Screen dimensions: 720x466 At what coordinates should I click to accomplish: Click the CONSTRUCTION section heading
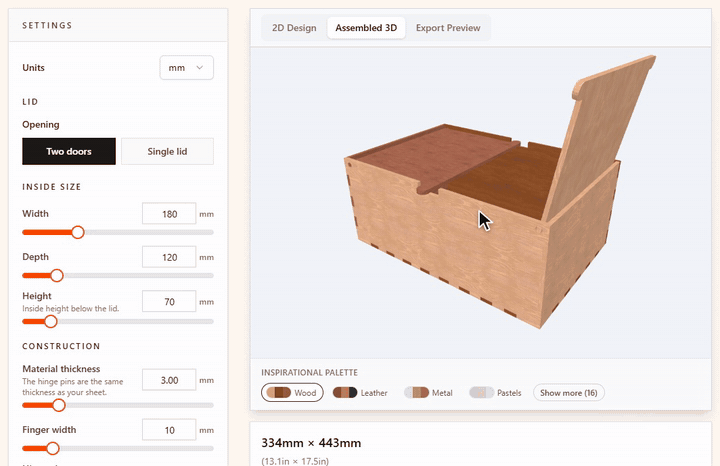[x=61, y=346]
